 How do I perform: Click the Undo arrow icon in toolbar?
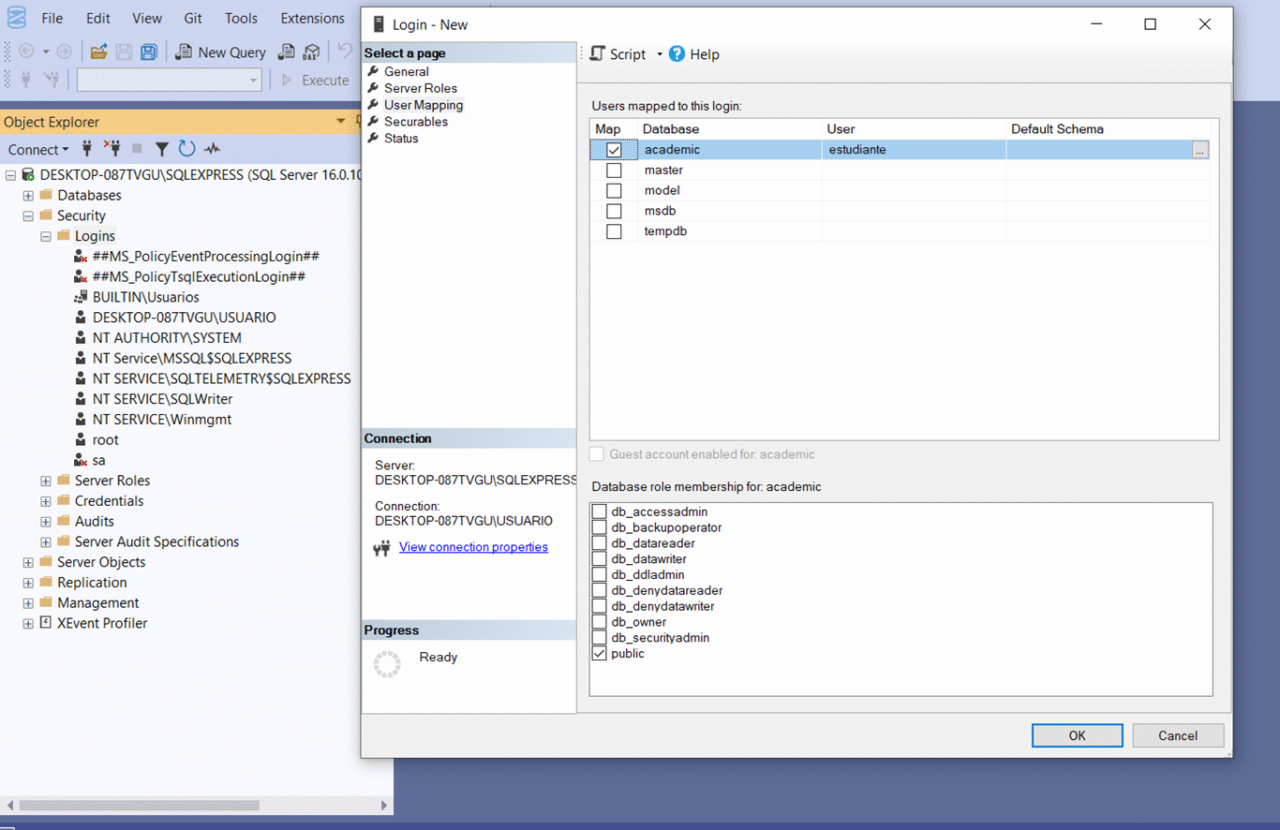pos(345,52)
